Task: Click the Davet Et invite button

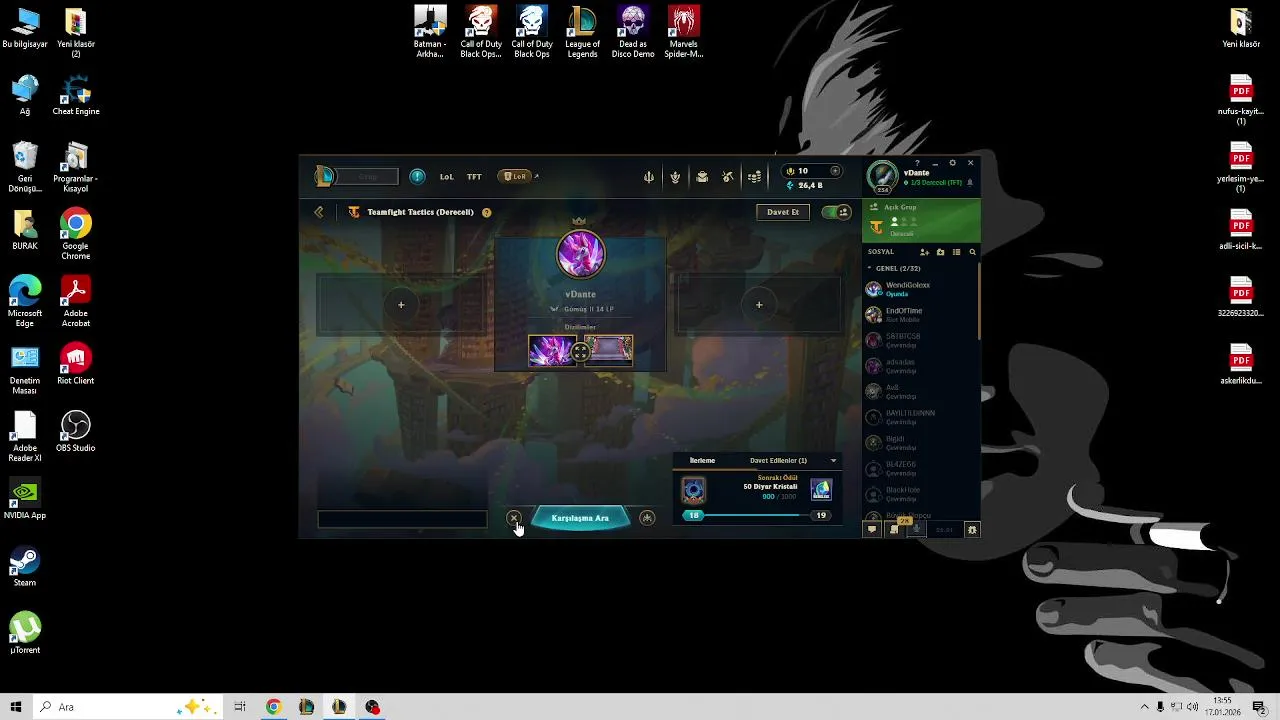Action: tap(783, 212)
